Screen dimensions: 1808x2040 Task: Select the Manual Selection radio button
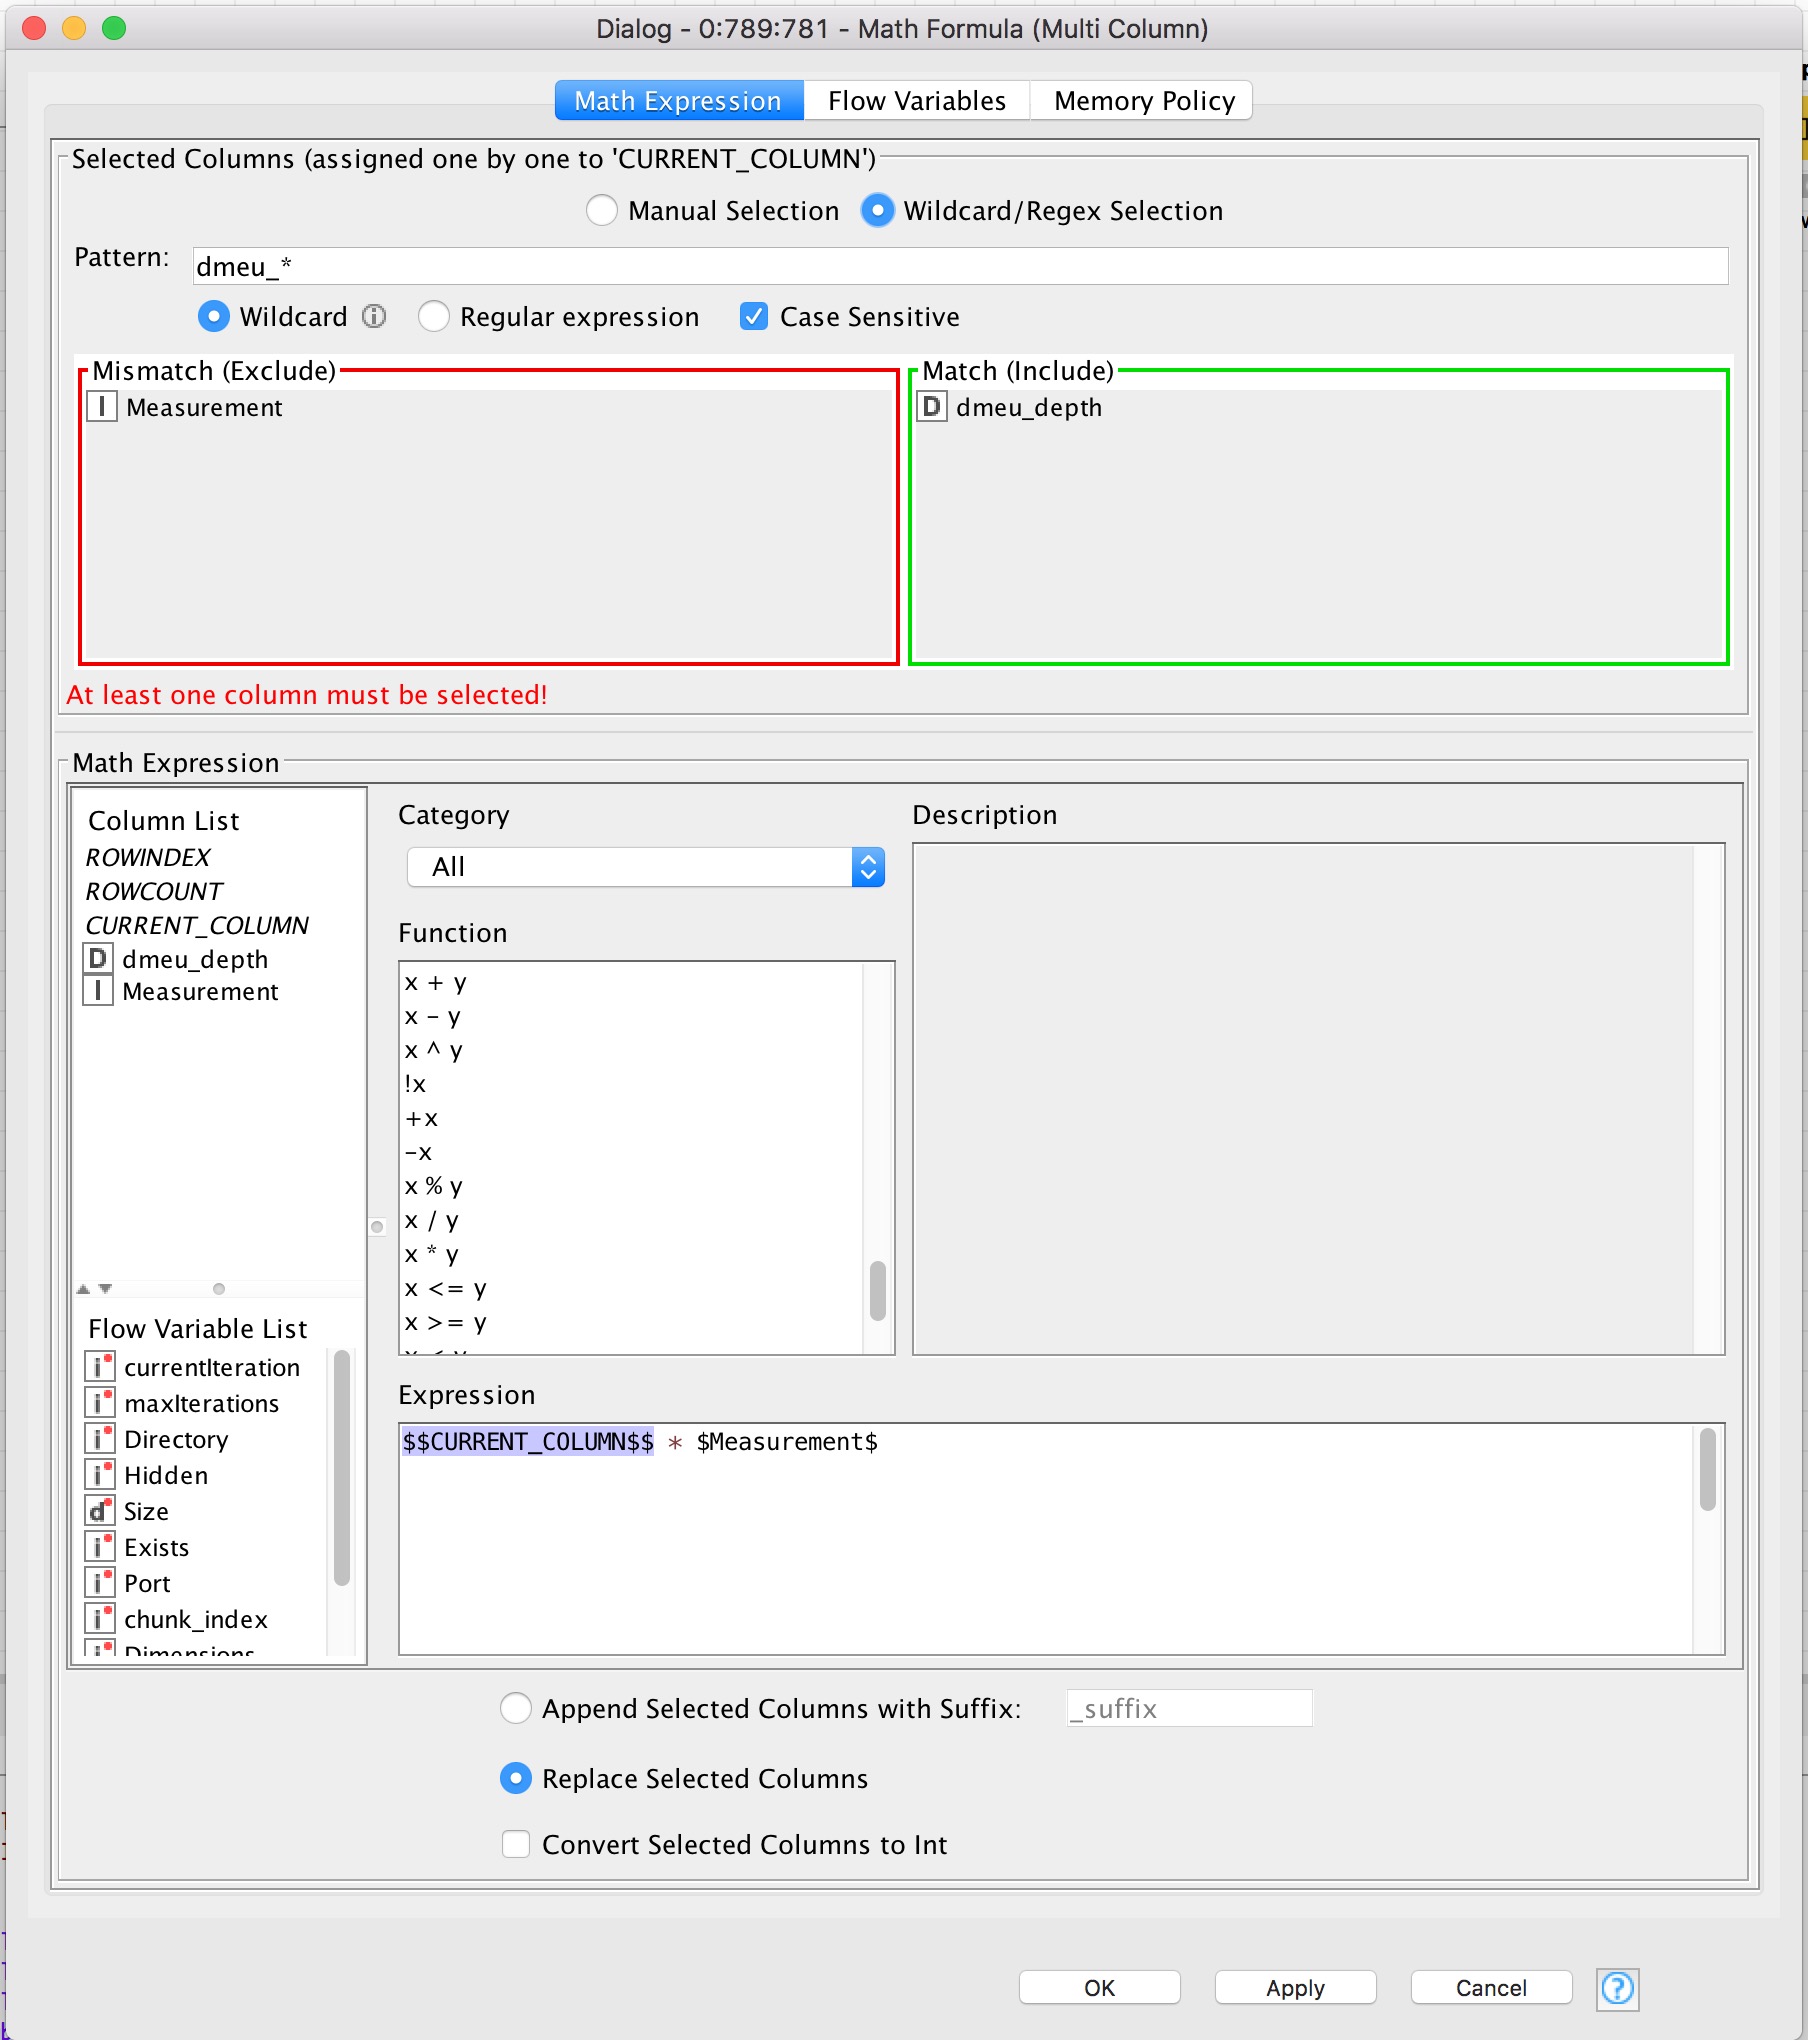[x=602, y=211]
